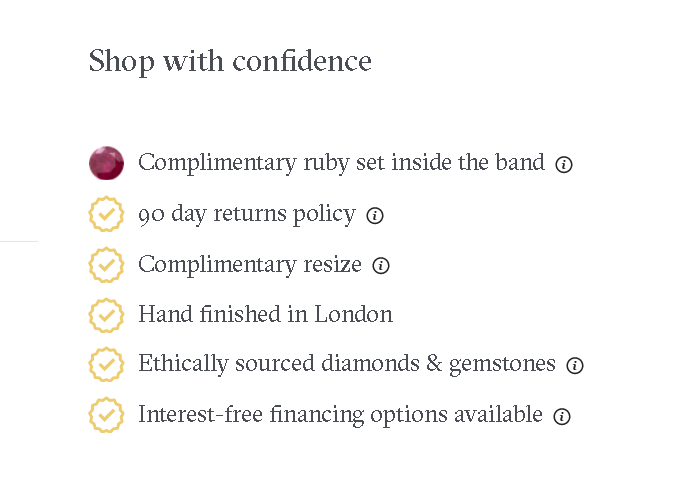Select the Shop with confidence heading

(x=230, y=61)
